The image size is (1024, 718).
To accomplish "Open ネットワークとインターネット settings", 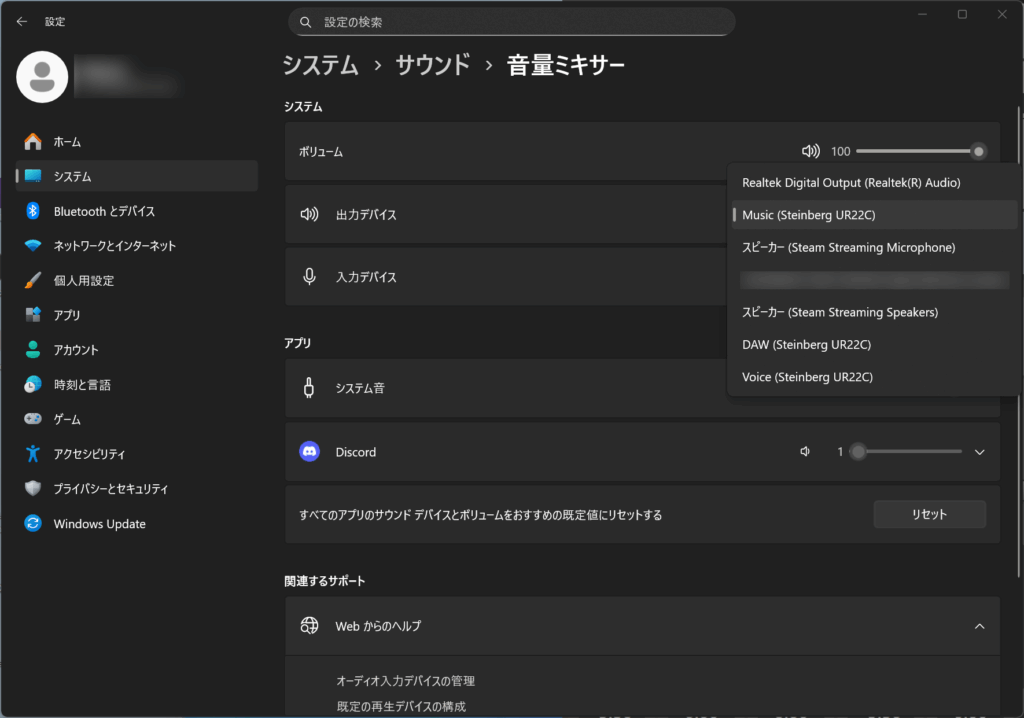I will (x=114, y=246).
